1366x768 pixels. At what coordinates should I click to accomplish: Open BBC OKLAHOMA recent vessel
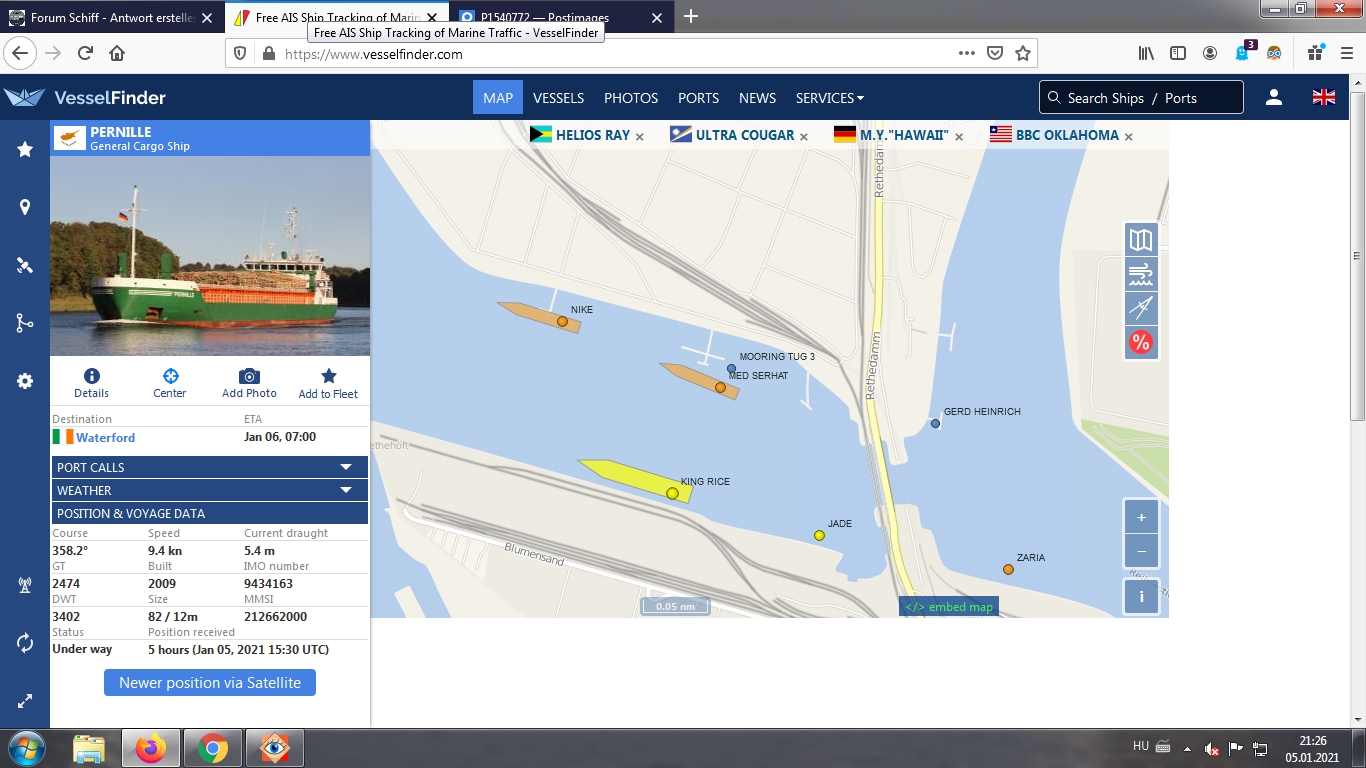pyautogui.click(x=1067, y=135)
